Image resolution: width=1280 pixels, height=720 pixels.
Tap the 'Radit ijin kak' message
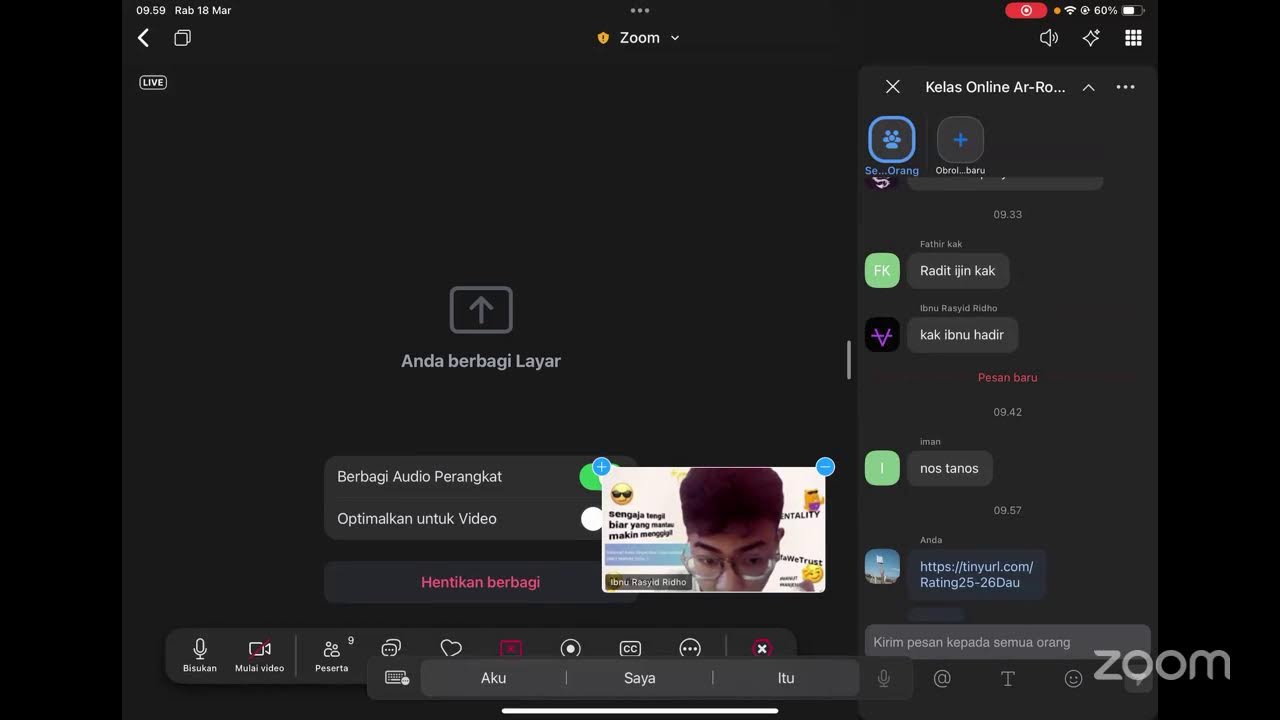pos(958,271)
